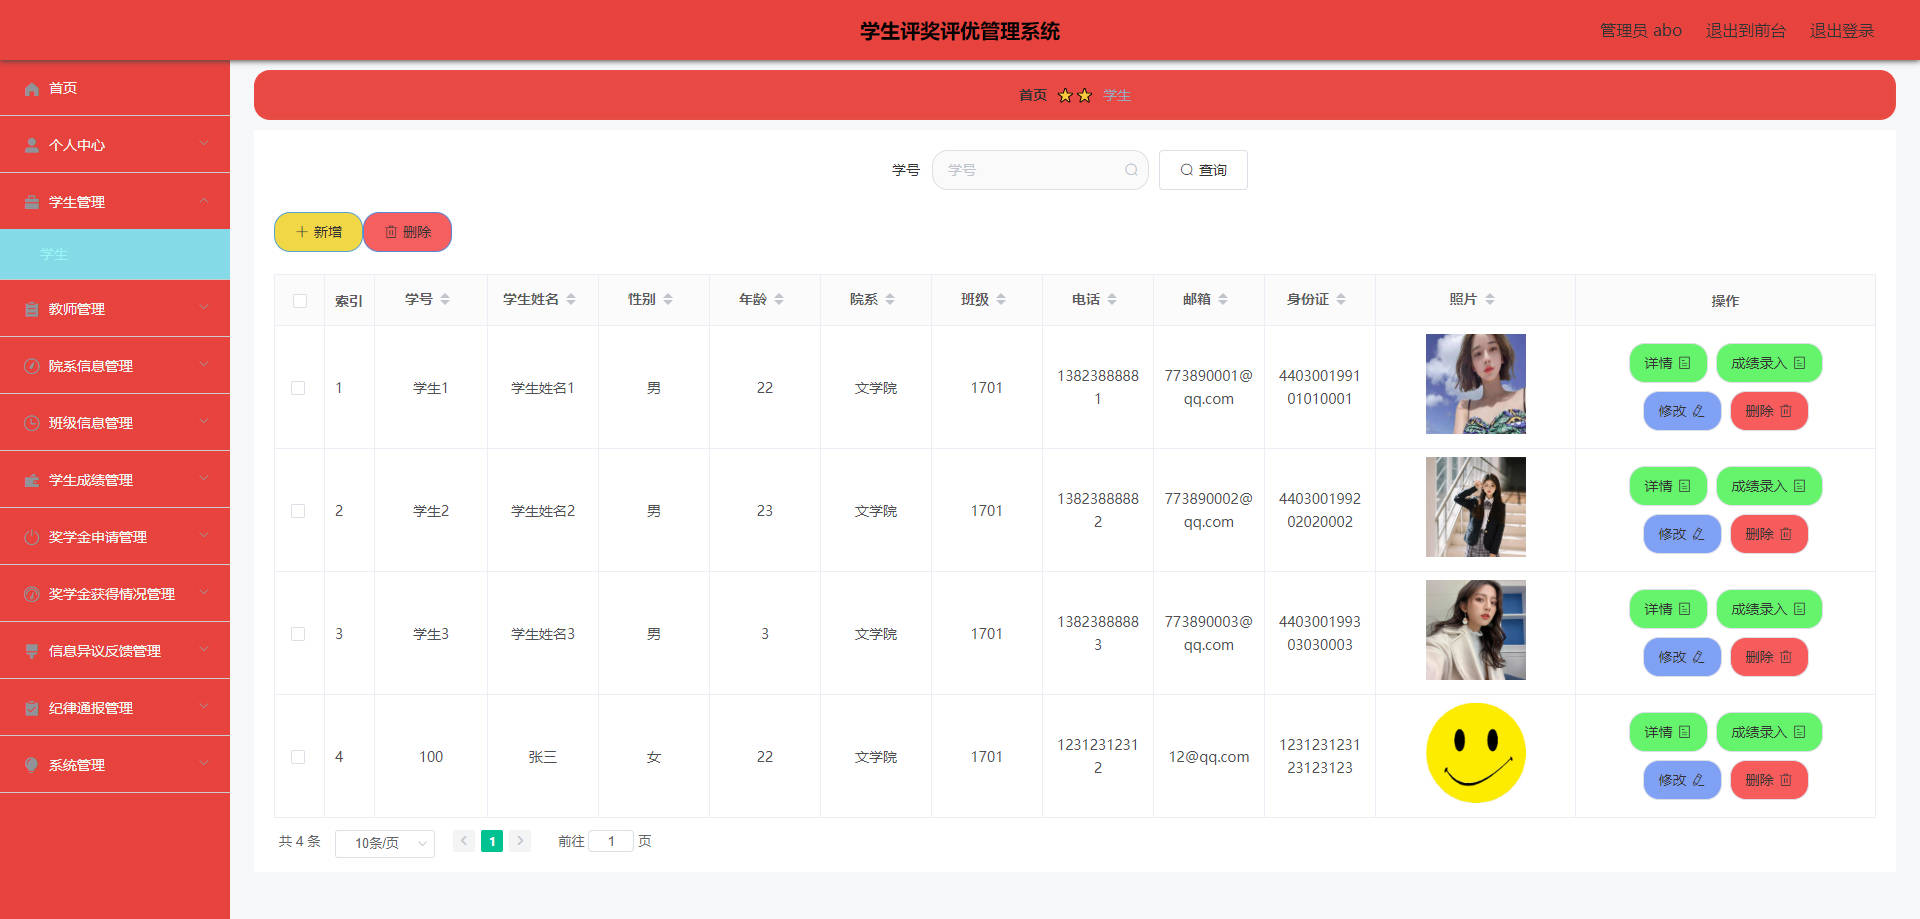Click the magnifier icon inside 学号 search box
This screenshot has height=919, width=1920.
(x=1131, y=170)
